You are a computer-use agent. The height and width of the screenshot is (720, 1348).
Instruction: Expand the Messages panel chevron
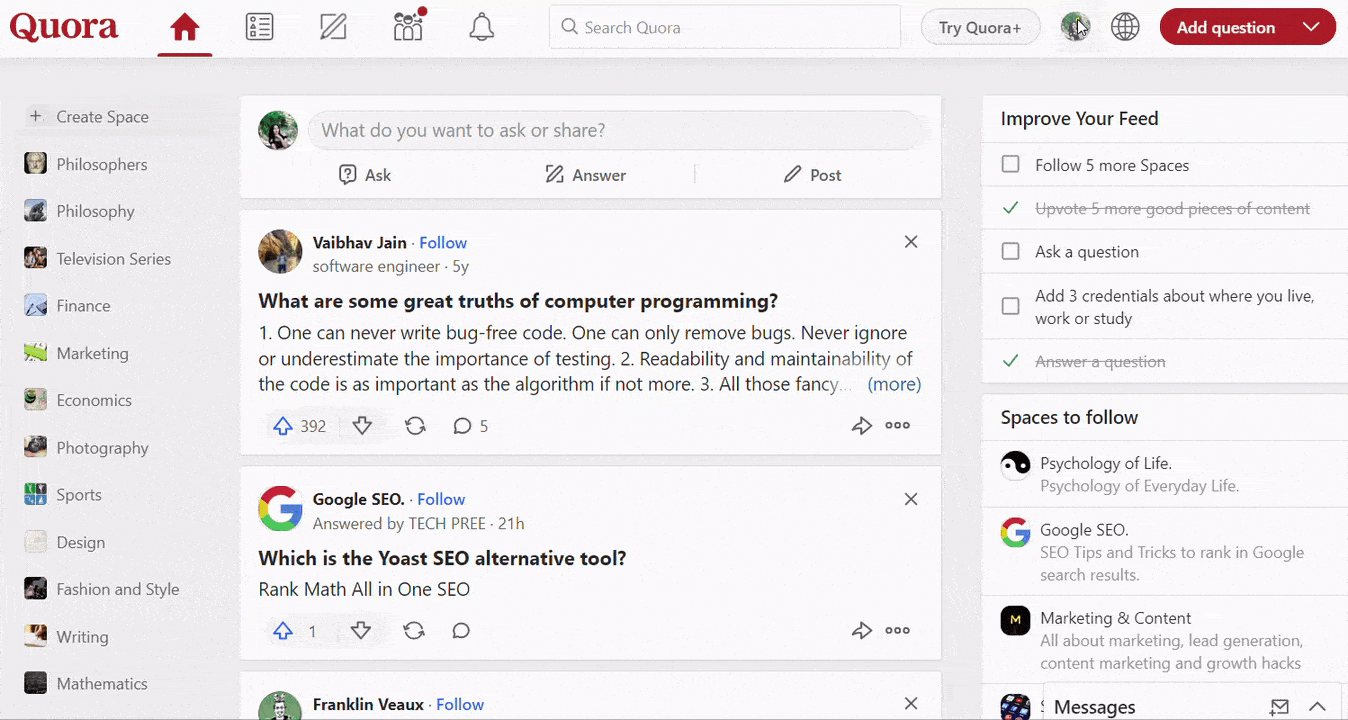1317,707
